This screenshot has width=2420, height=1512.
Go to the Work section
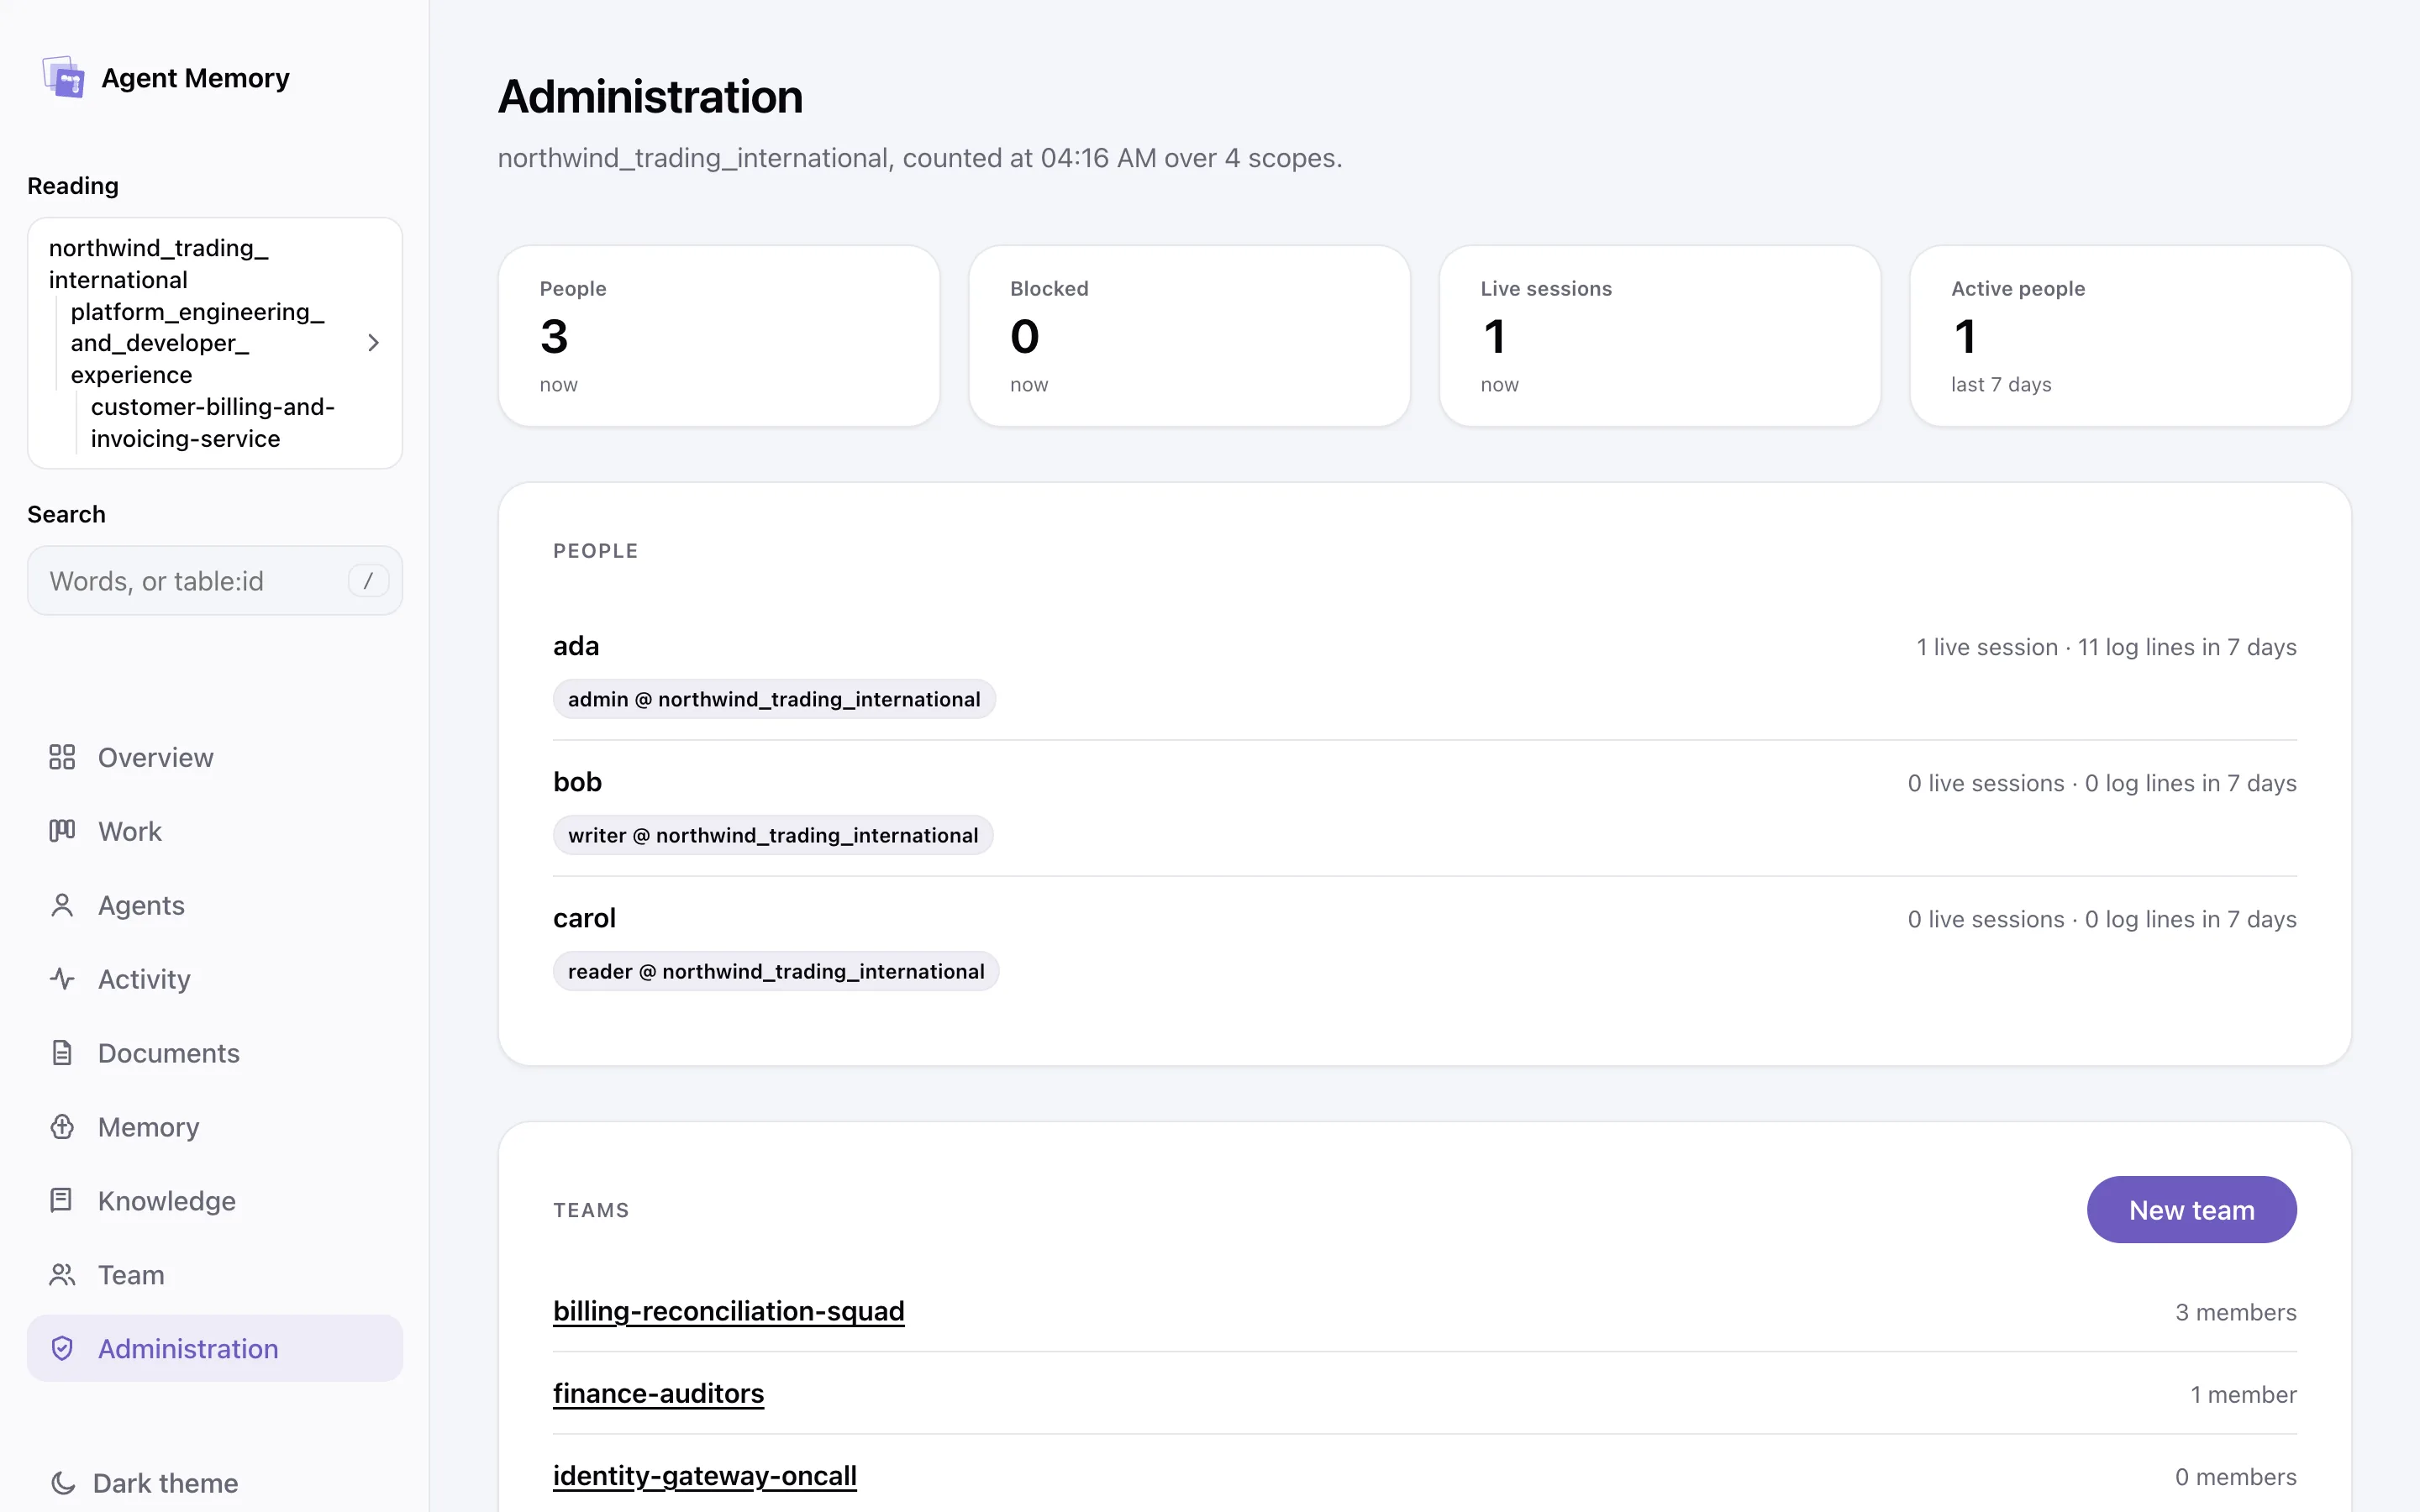pos(215,831)
